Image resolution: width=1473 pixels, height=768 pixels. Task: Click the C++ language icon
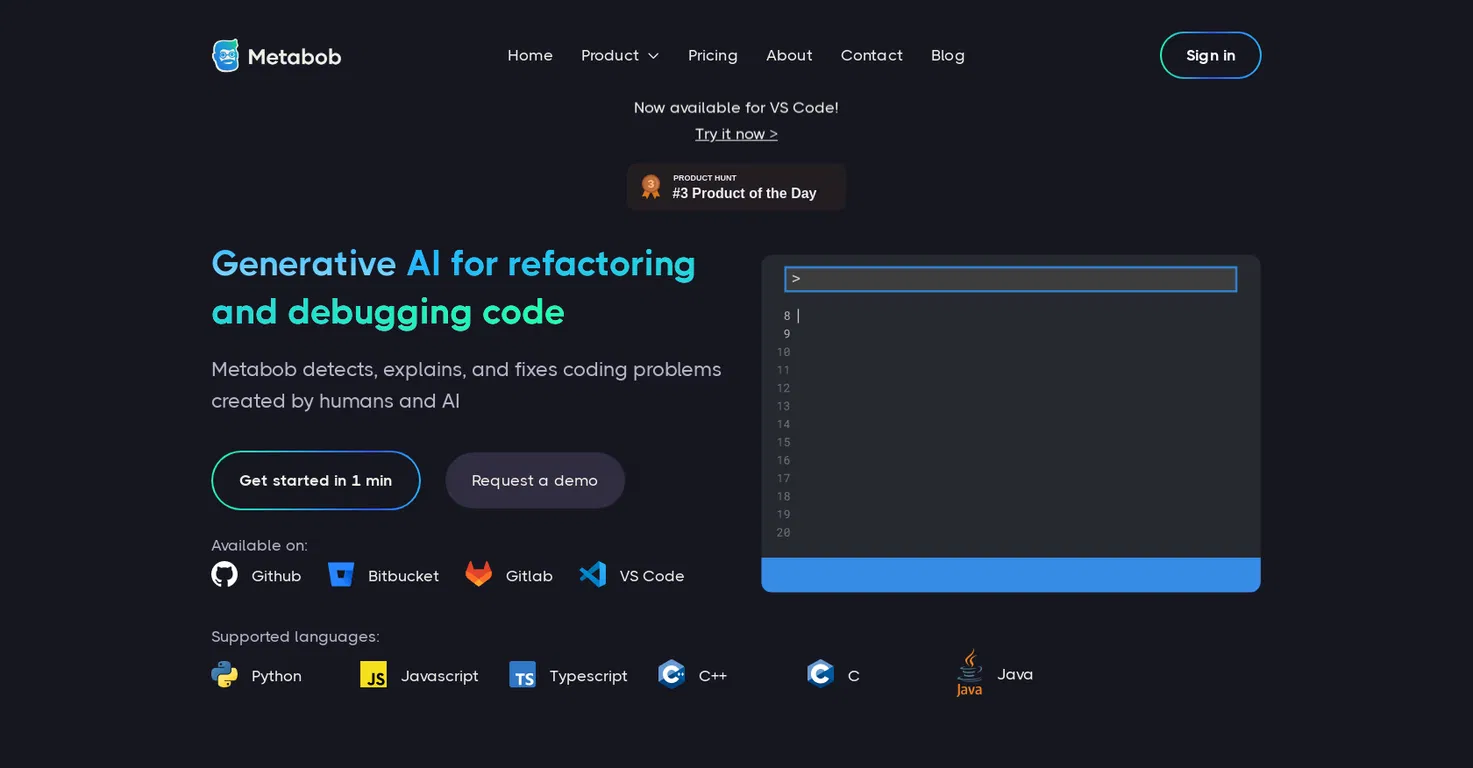[x=671, y=674]
